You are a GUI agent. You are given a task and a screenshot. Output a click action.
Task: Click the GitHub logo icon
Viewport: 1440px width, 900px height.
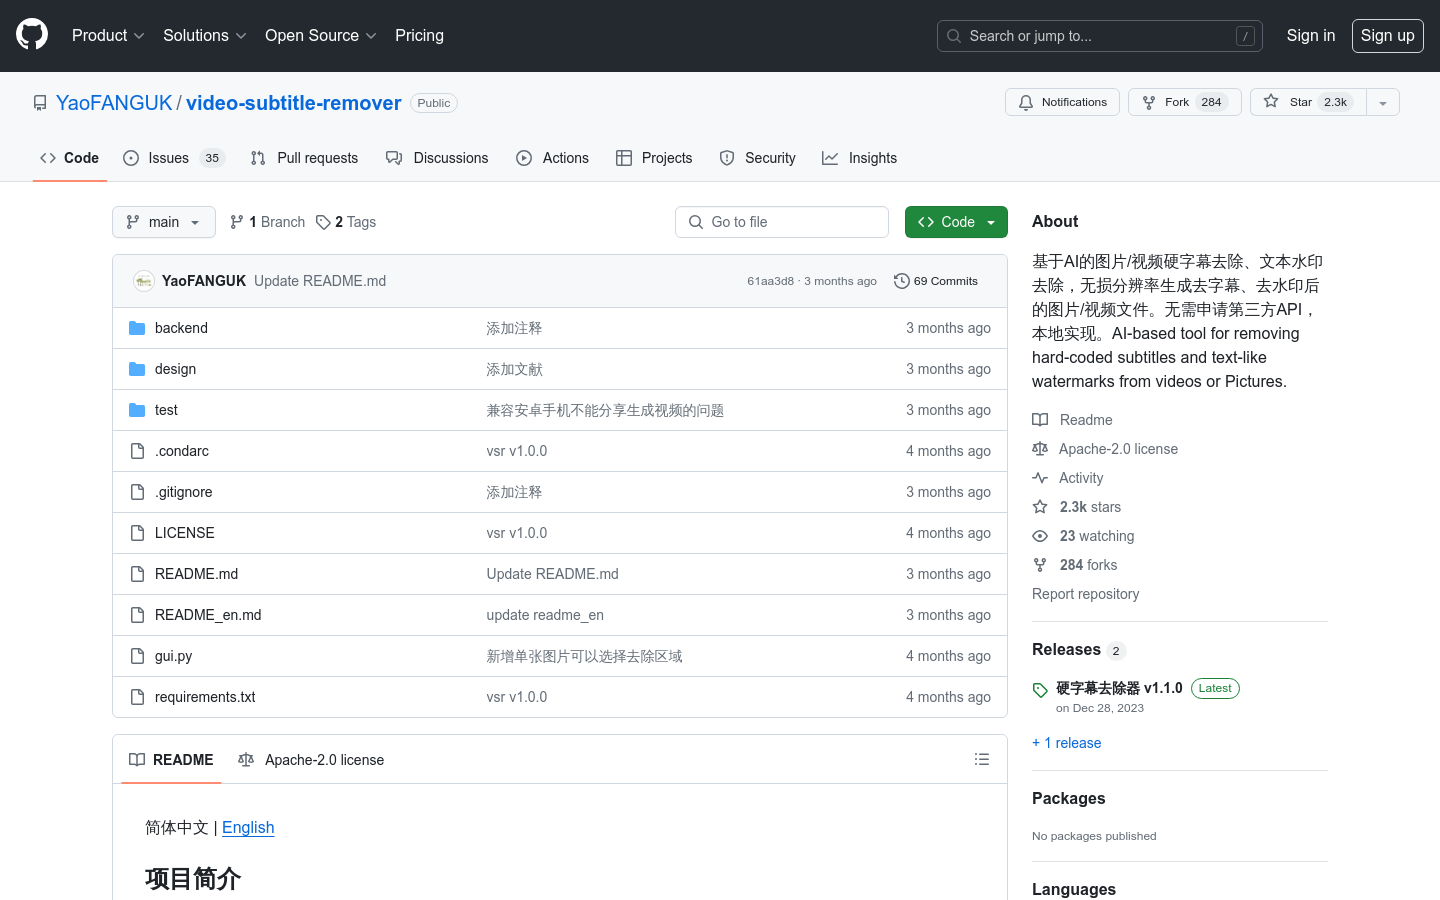32,35
